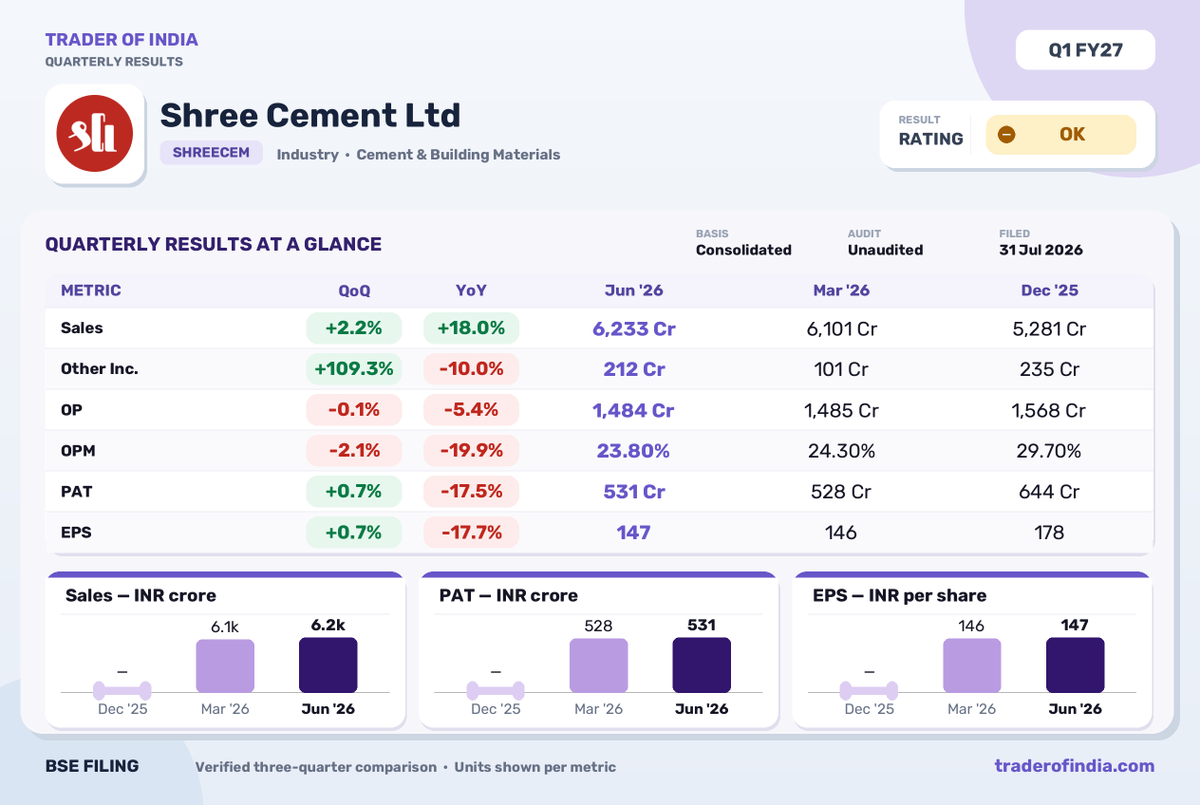Screen dimensions: 1200x805
Task: Click the Consolidated basis value
Action: pos(743,250)
